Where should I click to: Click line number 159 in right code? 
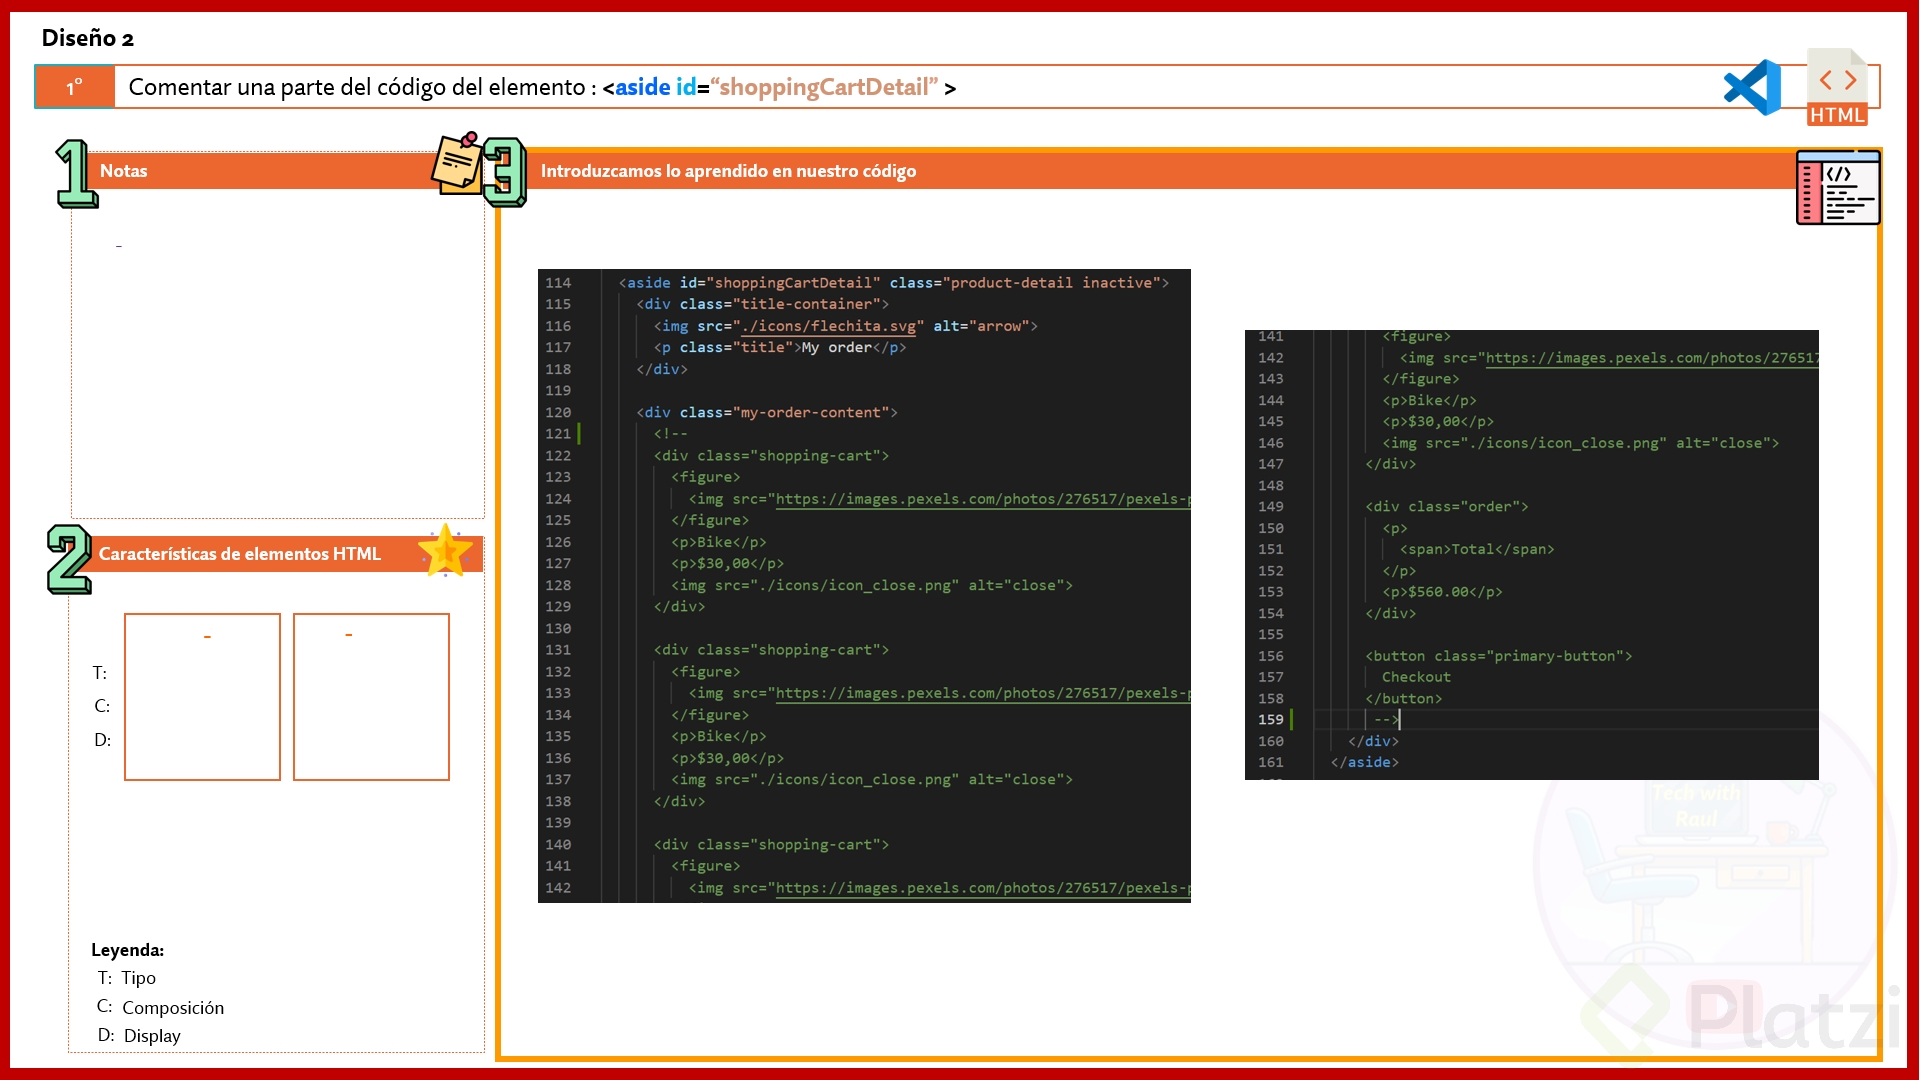coord(1270,719)
